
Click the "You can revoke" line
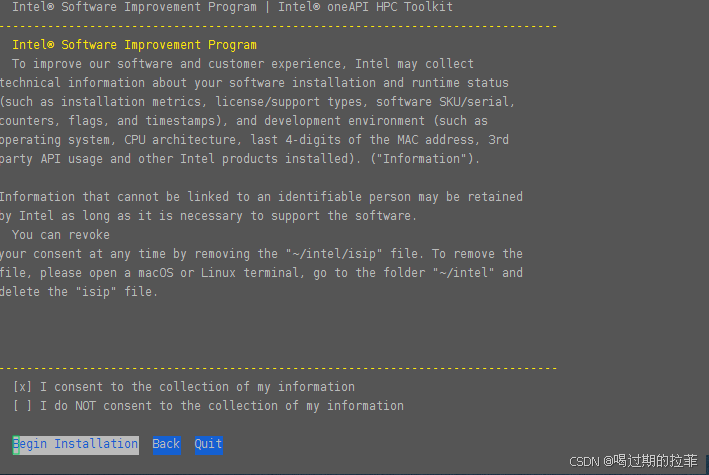[61, 235]
